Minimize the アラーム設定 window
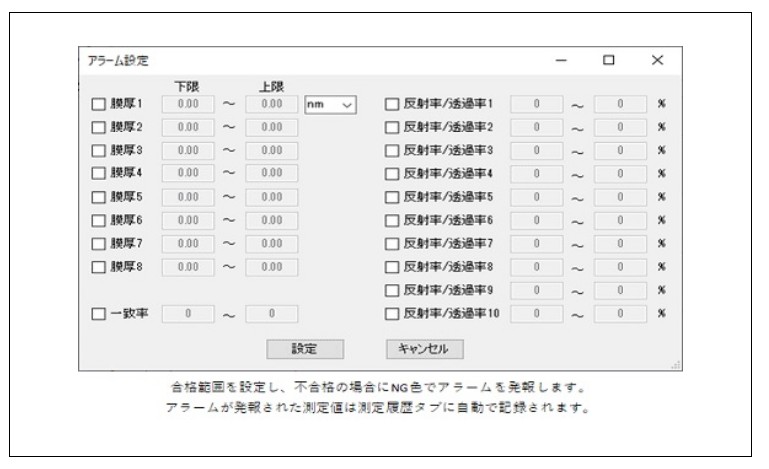This screenshot has height=469, width=769. (x=561, y=61)
